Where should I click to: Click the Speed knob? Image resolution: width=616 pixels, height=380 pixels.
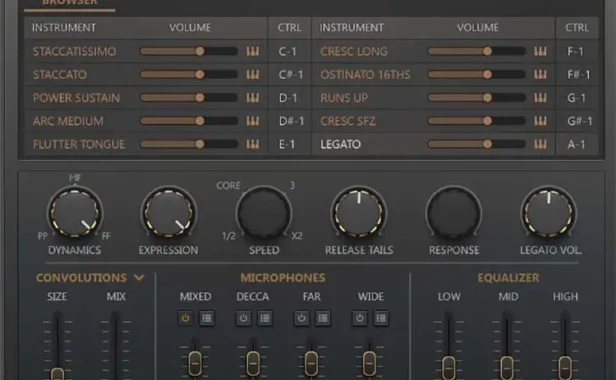(264, 213)
